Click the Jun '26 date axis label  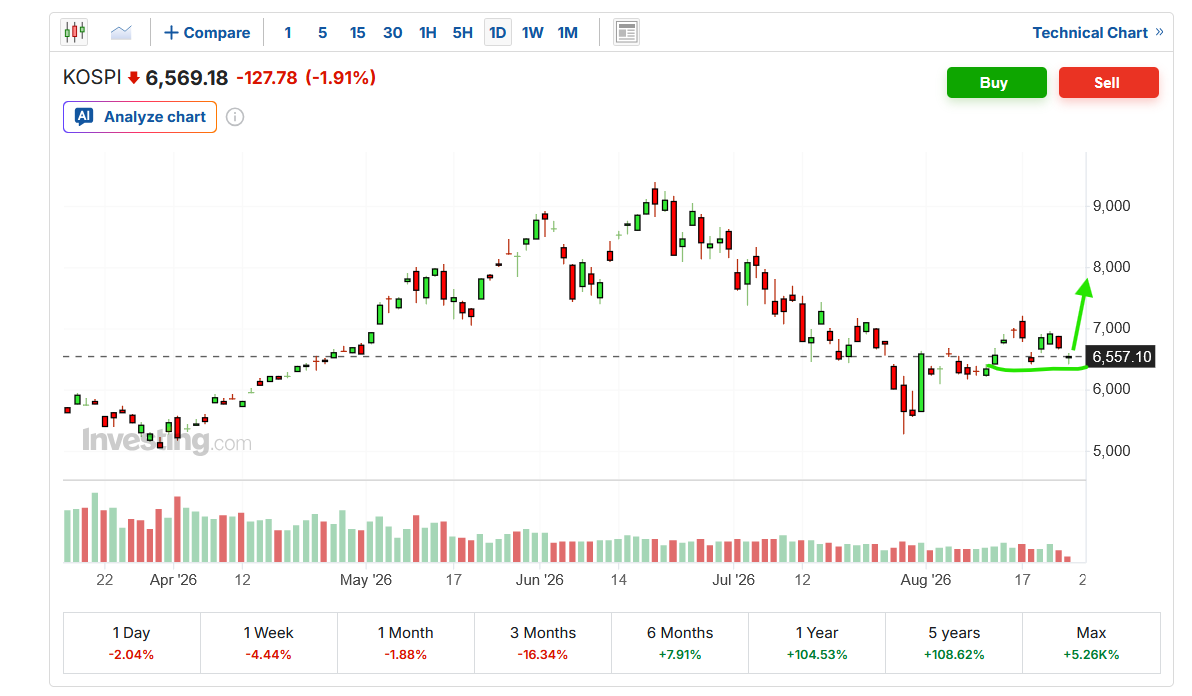pyautogui.click(x=539, y=580)
